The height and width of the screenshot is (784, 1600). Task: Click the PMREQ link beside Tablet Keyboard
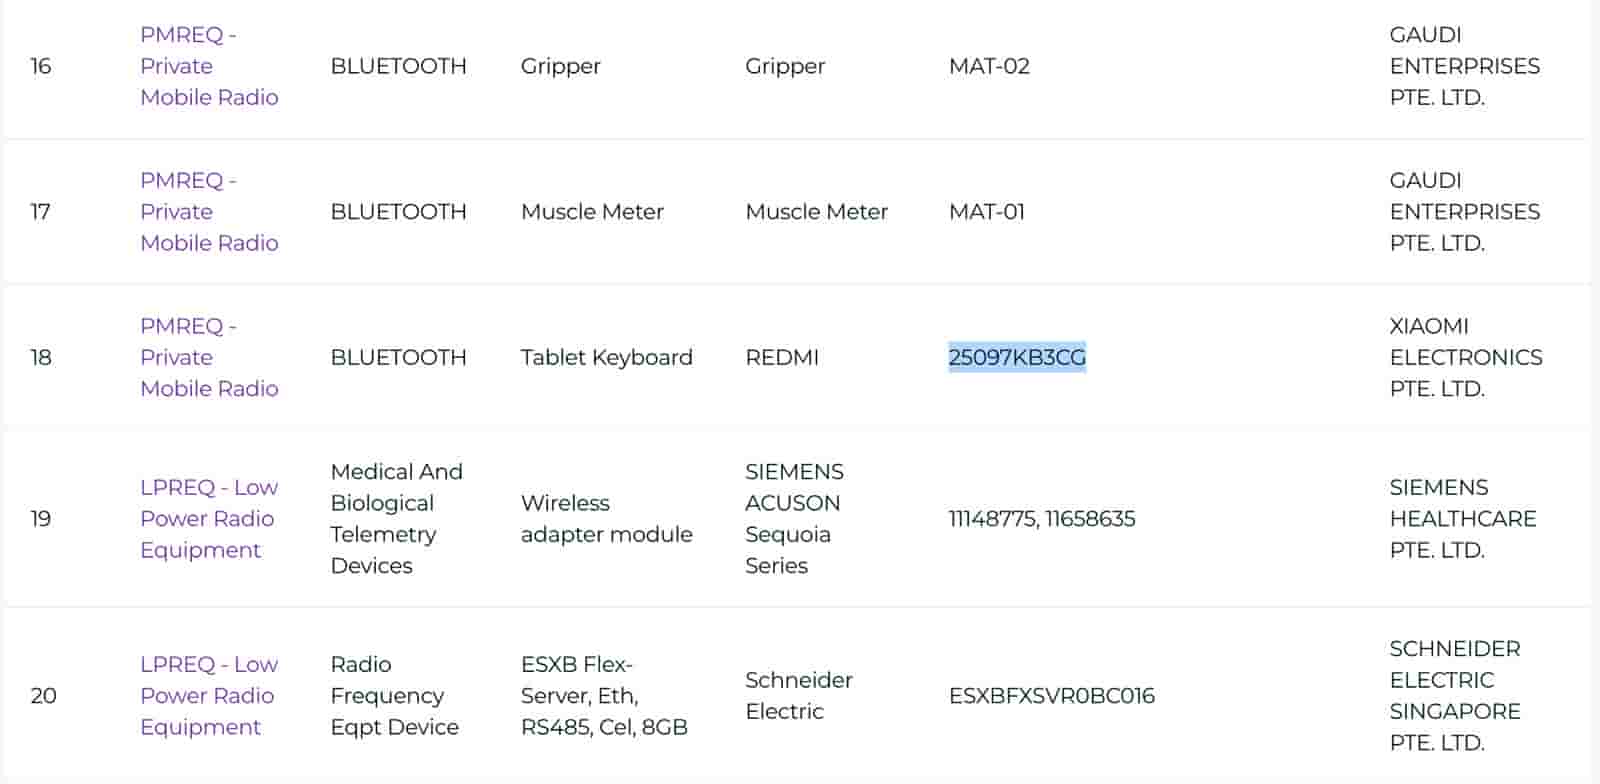[x=208, y=357]
